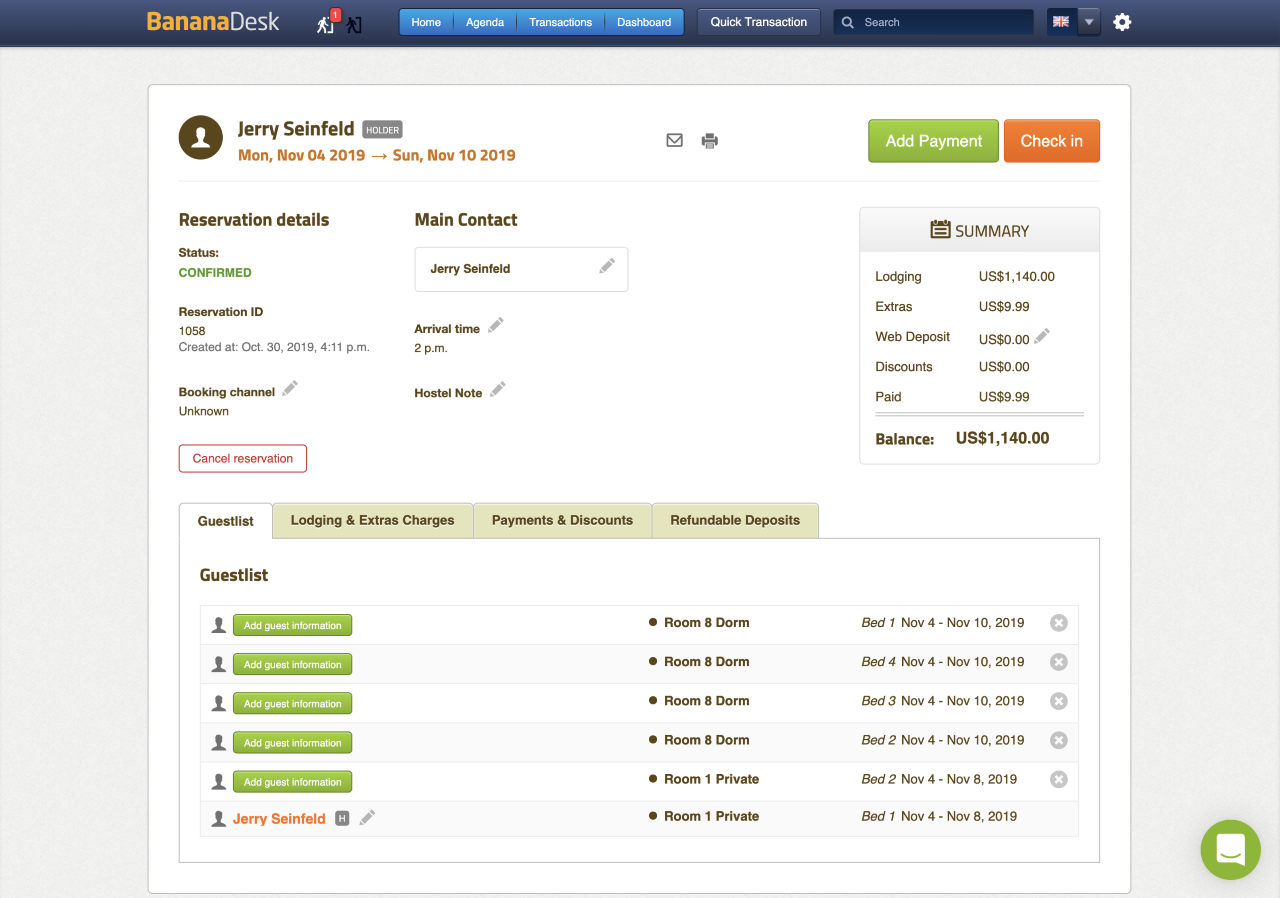Cancel the reservation
This screenshot has width=1280, height=898.
tap(242, 458)
